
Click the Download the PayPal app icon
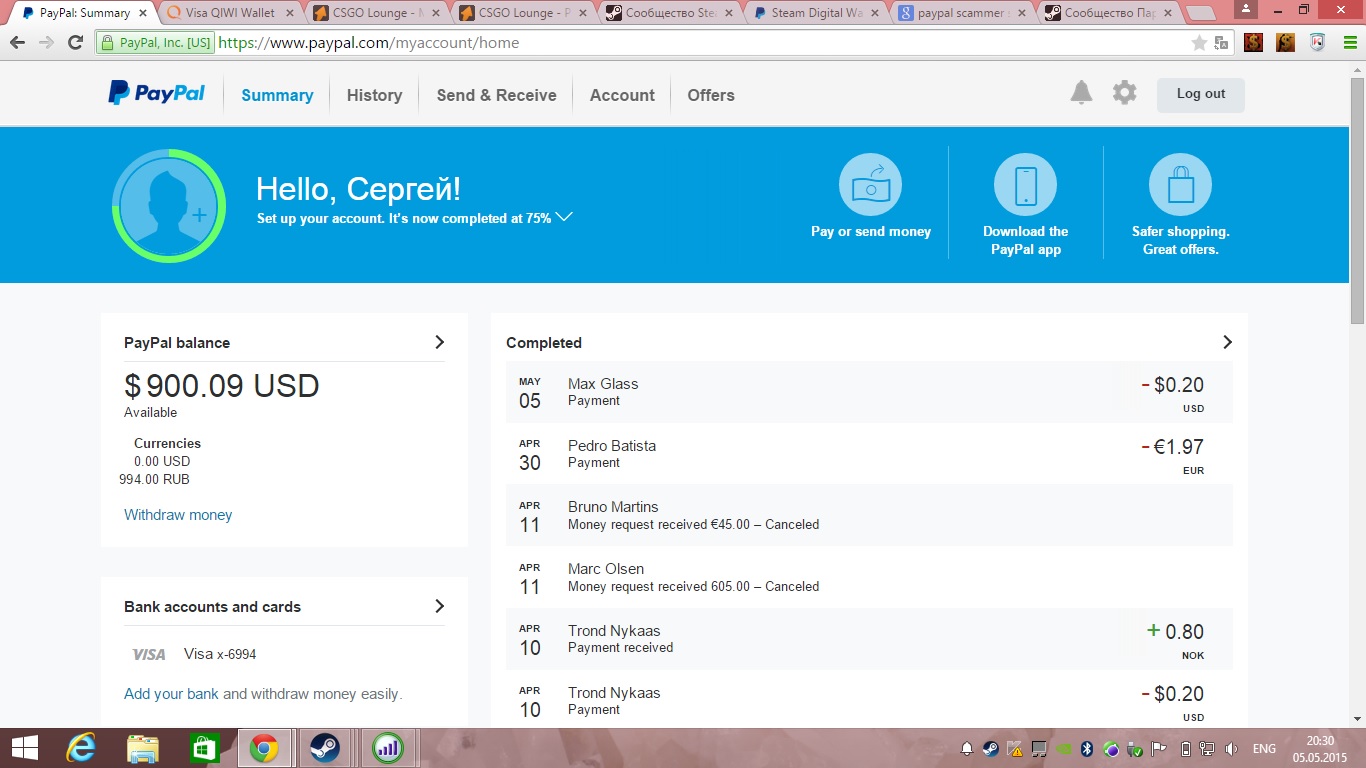point(1025,185)
